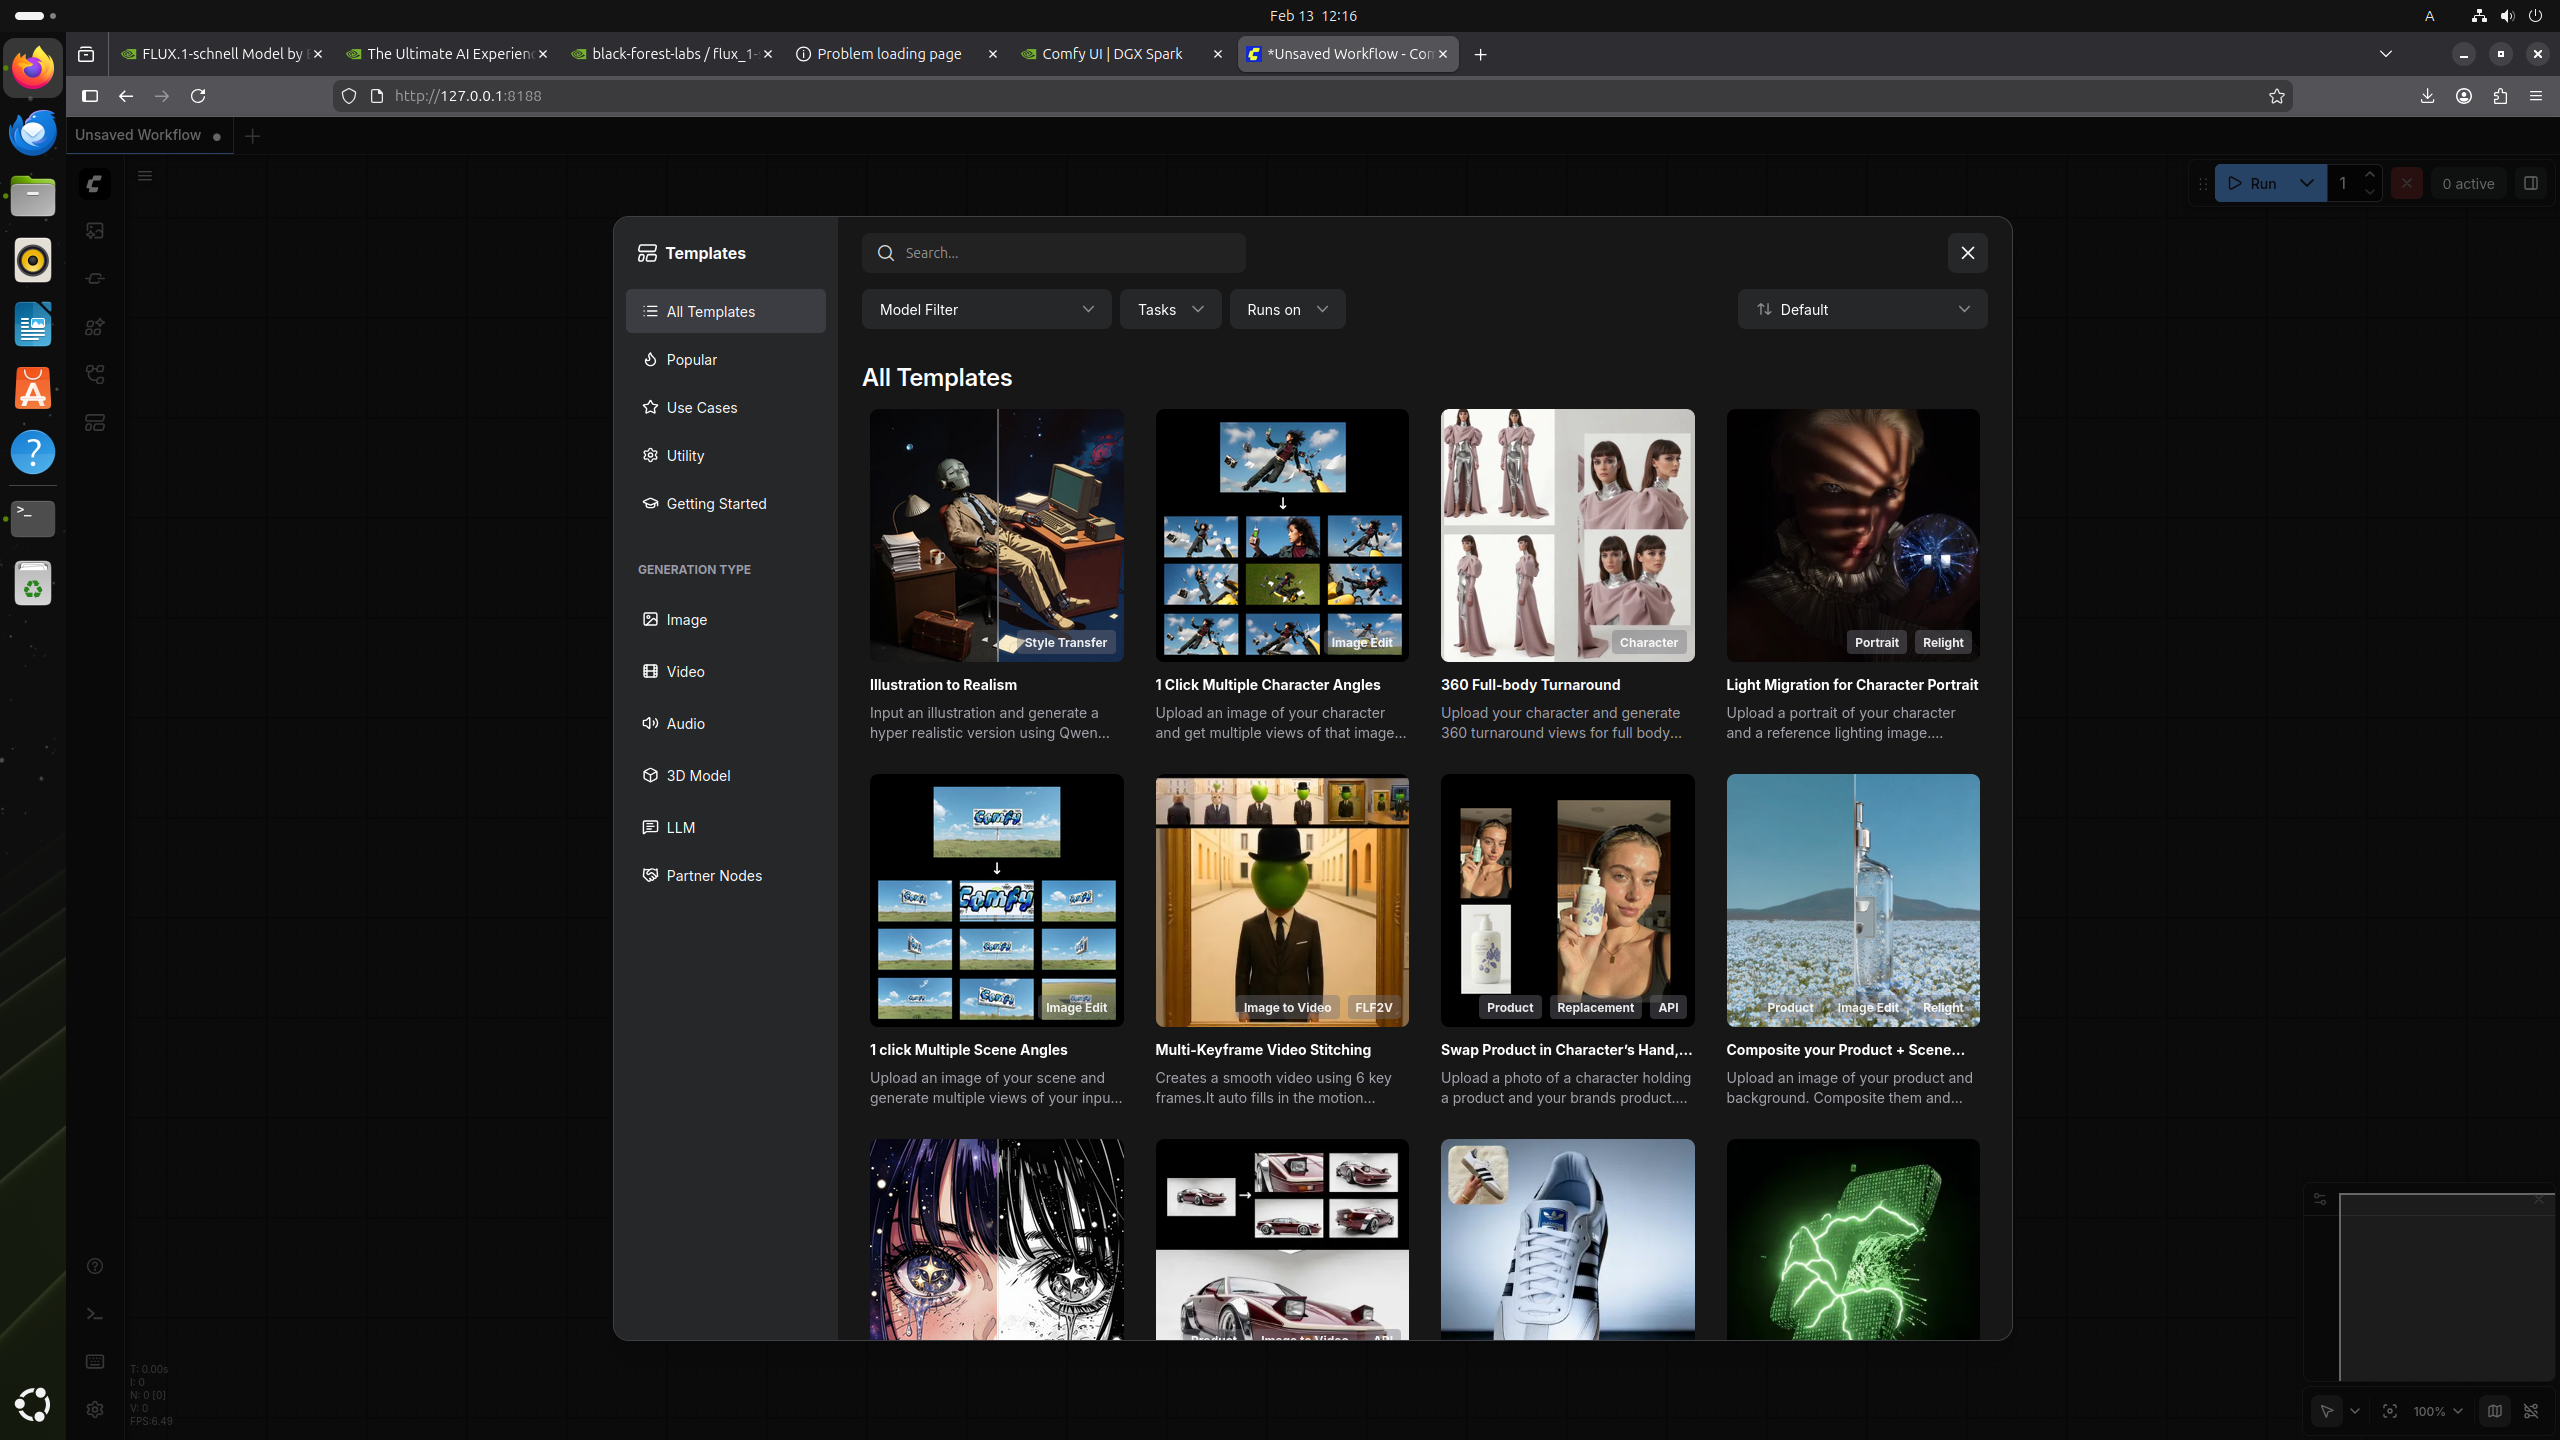Open the Multi-Keyframe Video Stitching template
The height and width of the screenshot is (1440, 2560).
(x=1281, y=900)
